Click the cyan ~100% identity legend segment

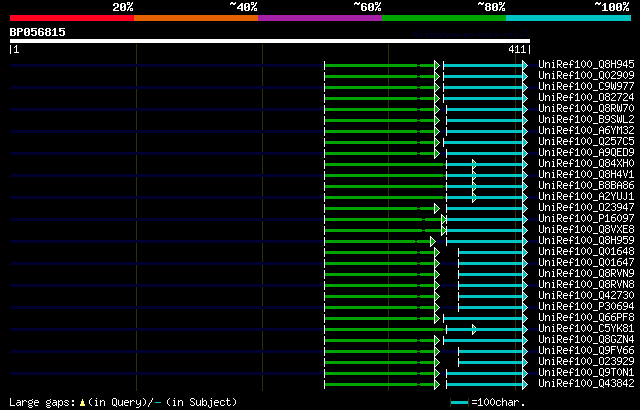[x=569, y=18]
